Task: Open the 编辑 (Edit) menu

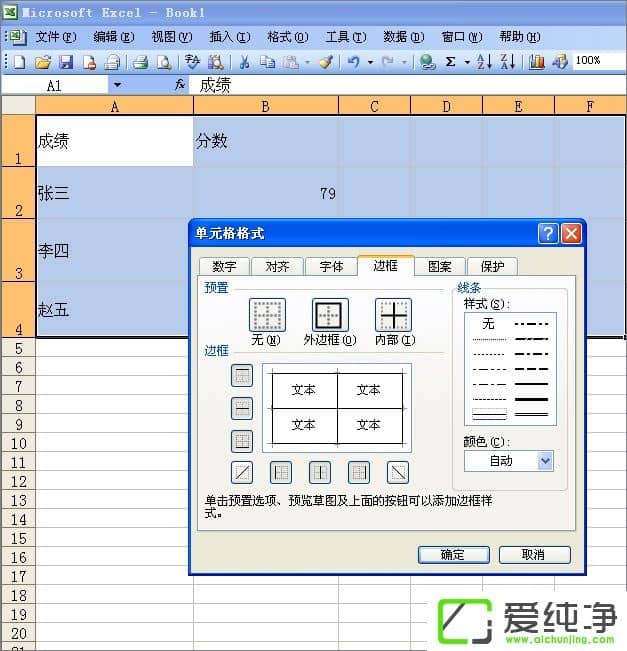Action: tap(113, 37)
